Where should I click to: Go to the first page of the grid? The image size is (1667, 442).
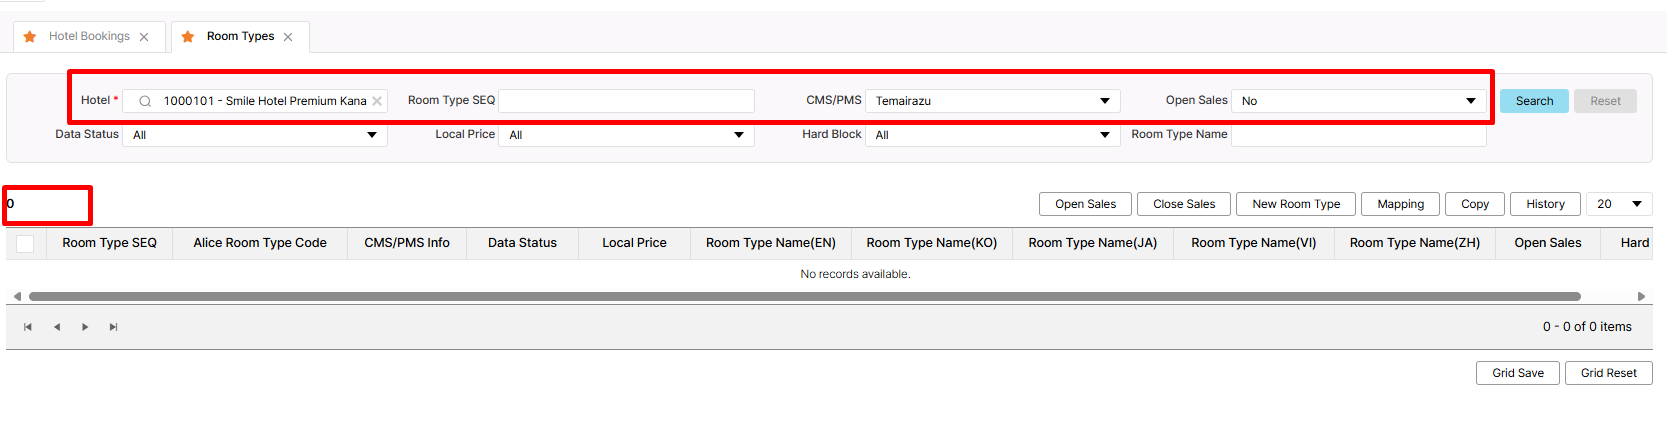tap(28, 327)
